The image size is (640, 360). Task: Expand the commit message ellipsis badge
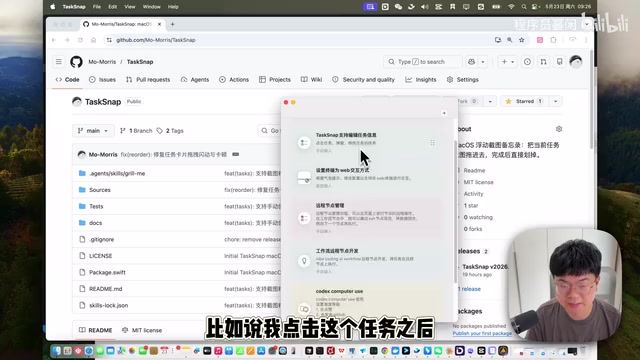236,155
